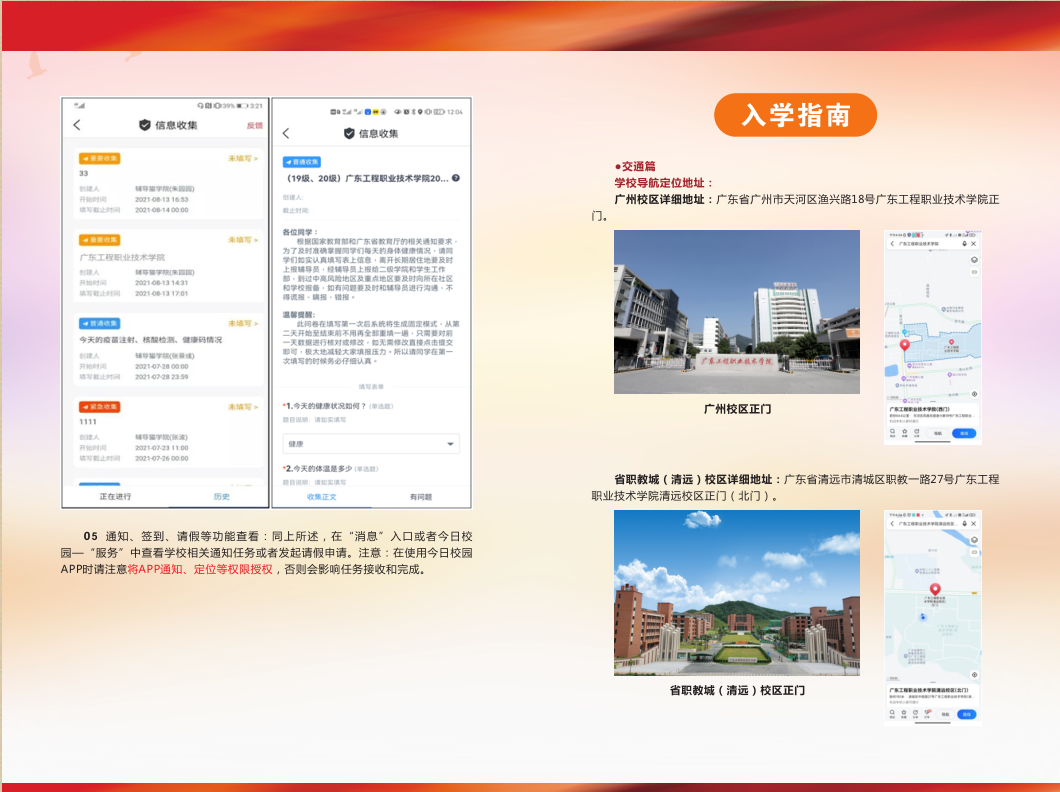Tap back arrow in left 信息收集 screen
The width and height of the screenshot is (1060, 792).
tap(76, 125)
